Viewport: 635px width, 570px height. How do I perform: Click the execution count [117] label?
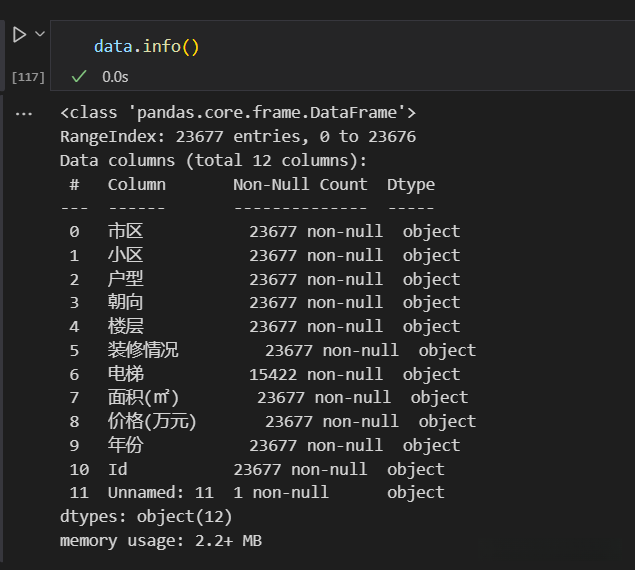pos(28,77)
